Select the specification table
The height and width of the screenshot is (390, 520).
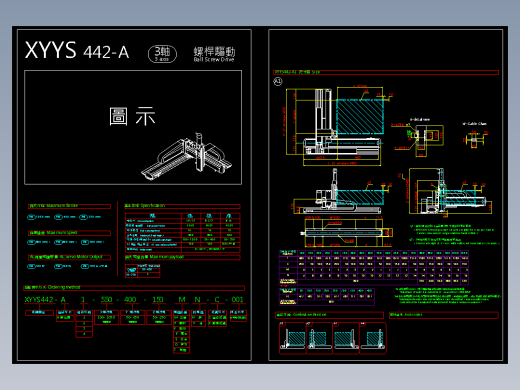coord(183,232)
